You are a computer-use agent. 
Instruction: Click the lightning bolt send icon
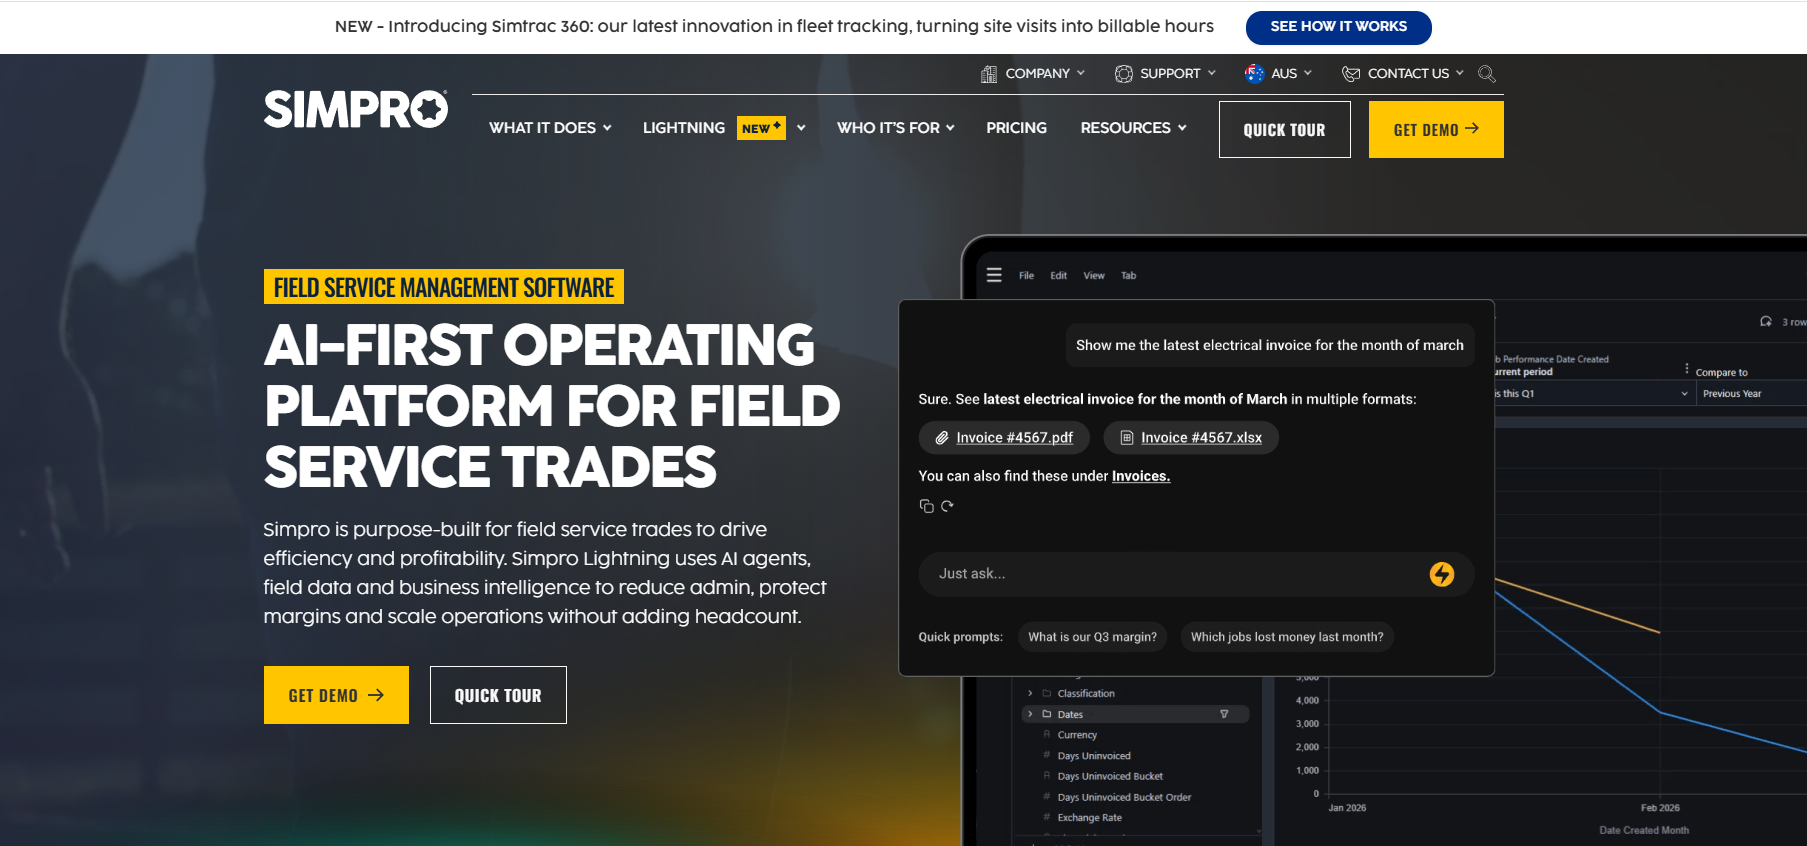[x=1442, y=574]
